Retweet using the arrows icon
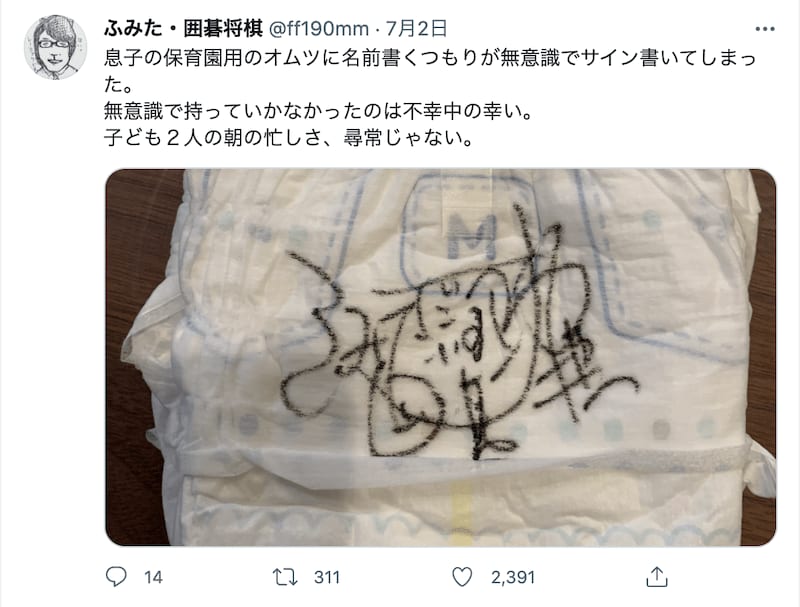Viewport: 800px width, 607px height. click(x=285, y=577)
